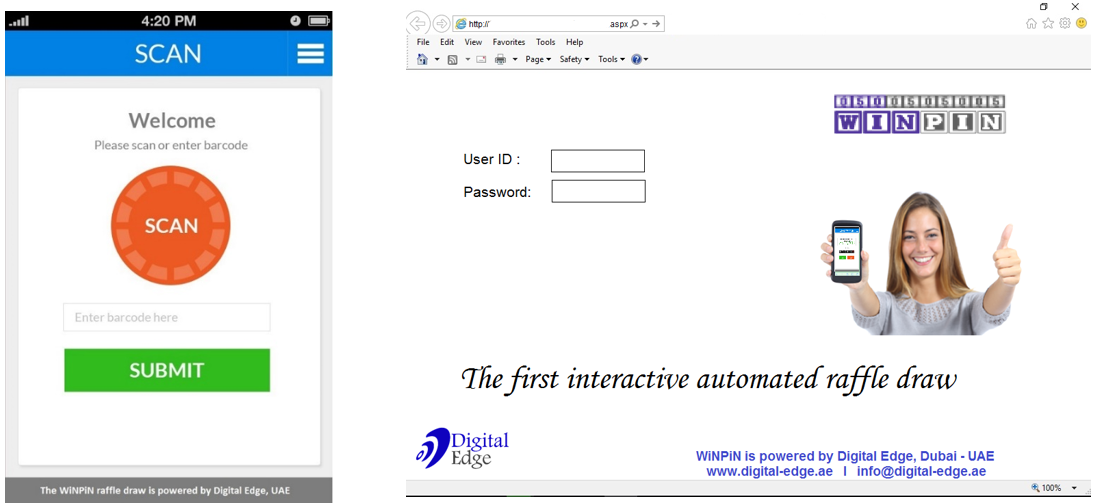Open the Favorites menu
This screenshot has width=1097, height=504.
tap(509, 42)
